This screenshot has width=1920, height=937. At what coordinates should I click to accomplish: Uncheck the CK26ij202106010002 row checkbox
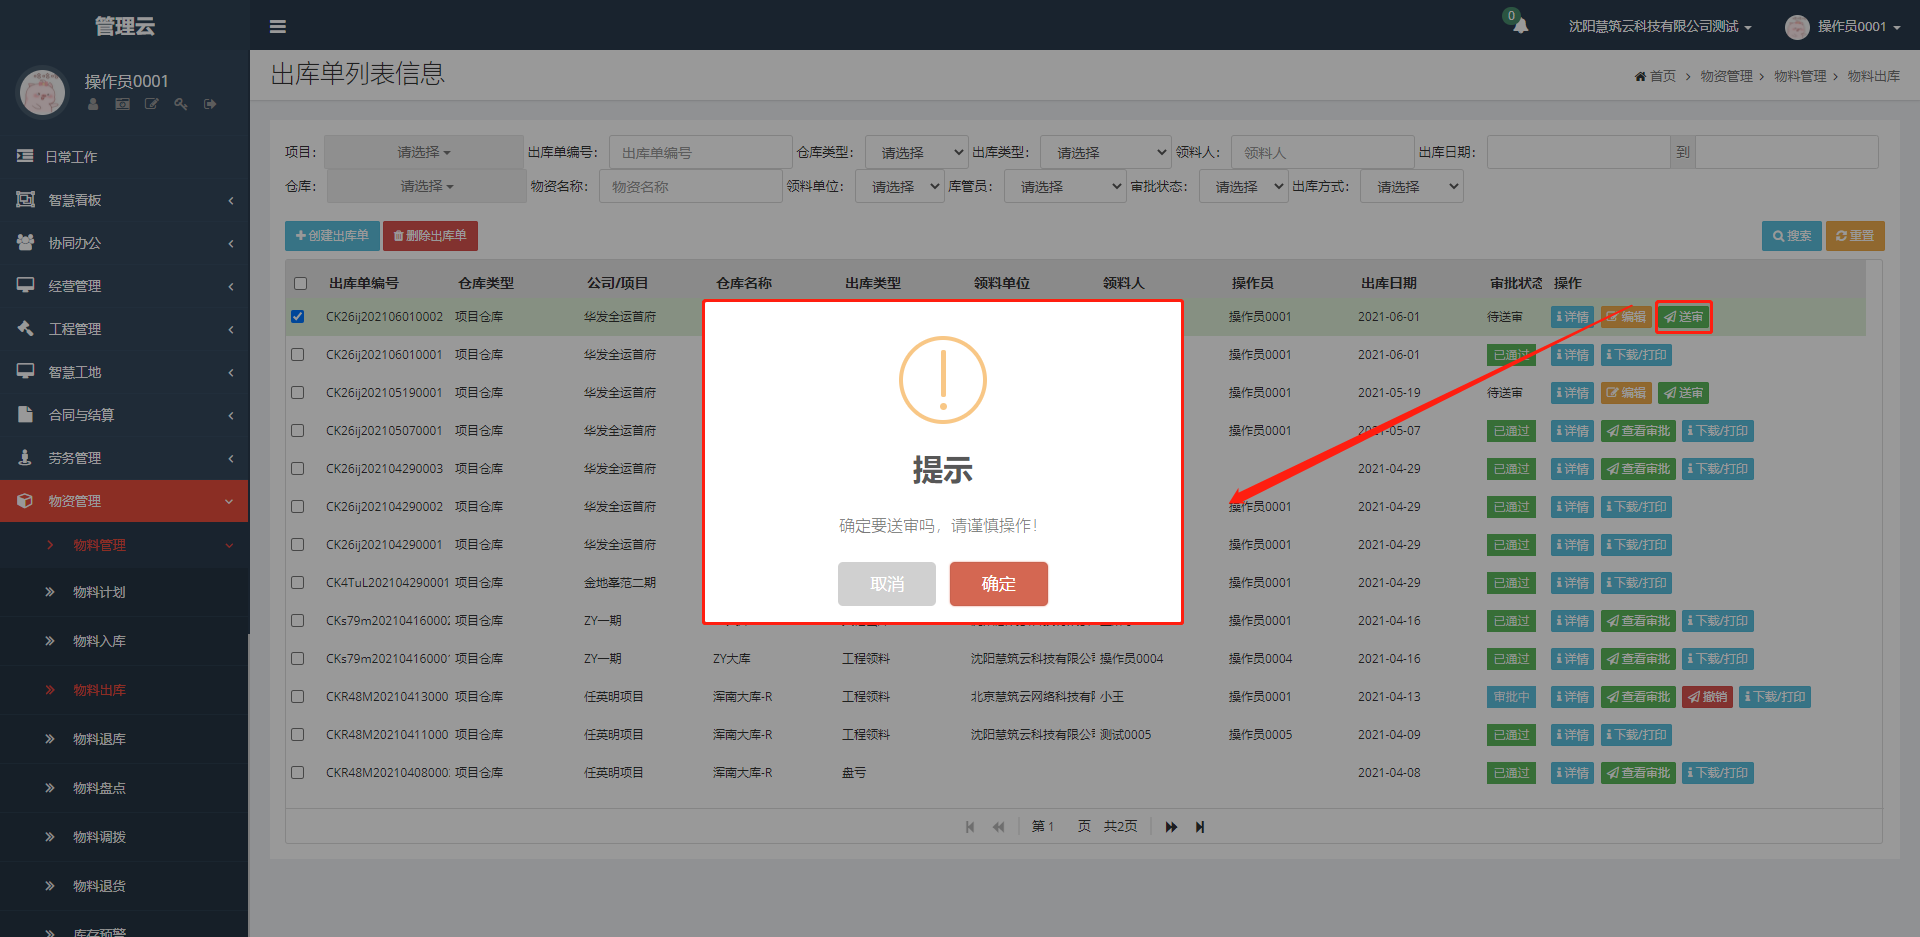point(298,317)
